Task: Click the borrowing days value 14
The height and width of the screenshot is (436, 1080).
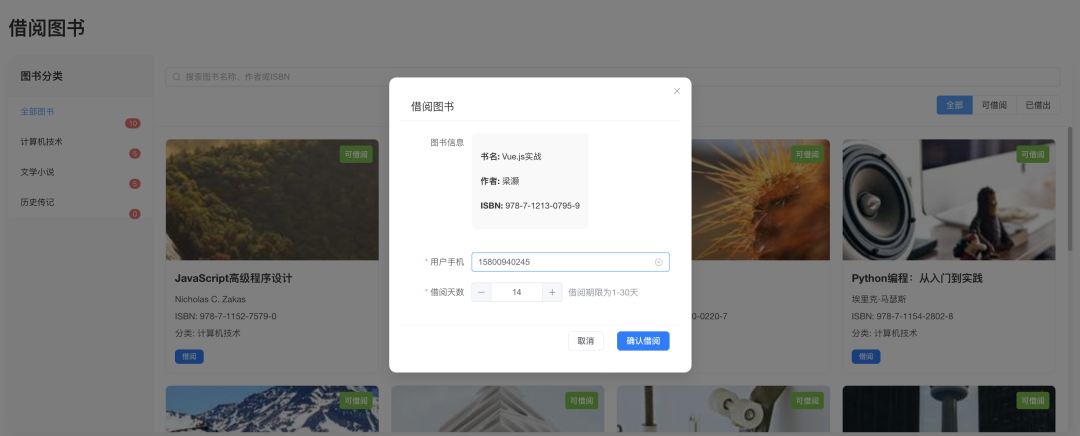Action: [517, 292]
